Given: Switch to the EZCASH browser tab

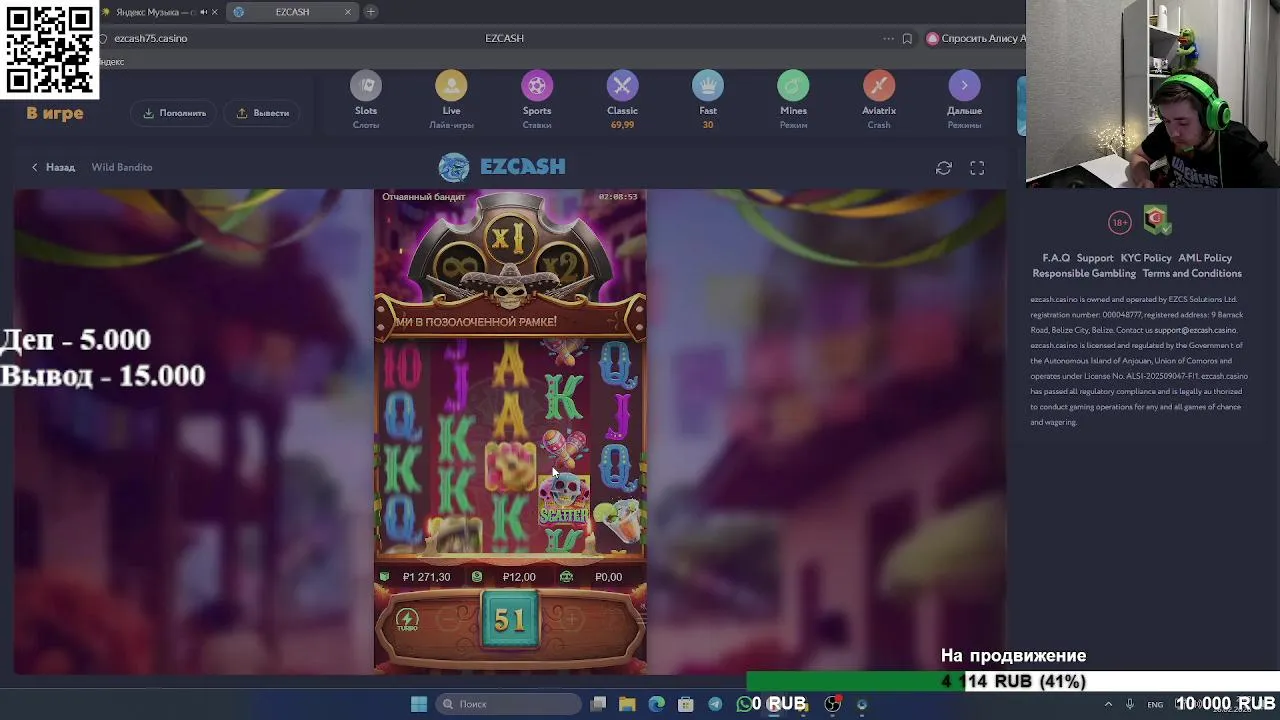Looking at the screenshot, I should tap(292, 12).
